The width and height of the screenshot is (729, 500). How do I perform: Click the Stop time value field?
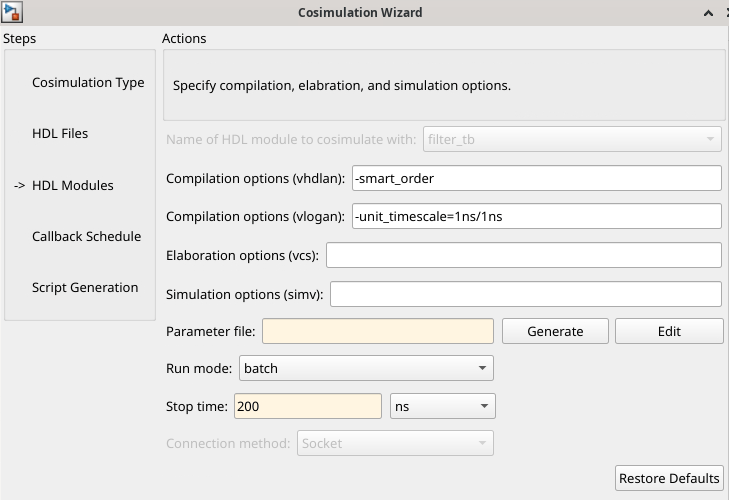click(308, 407)
